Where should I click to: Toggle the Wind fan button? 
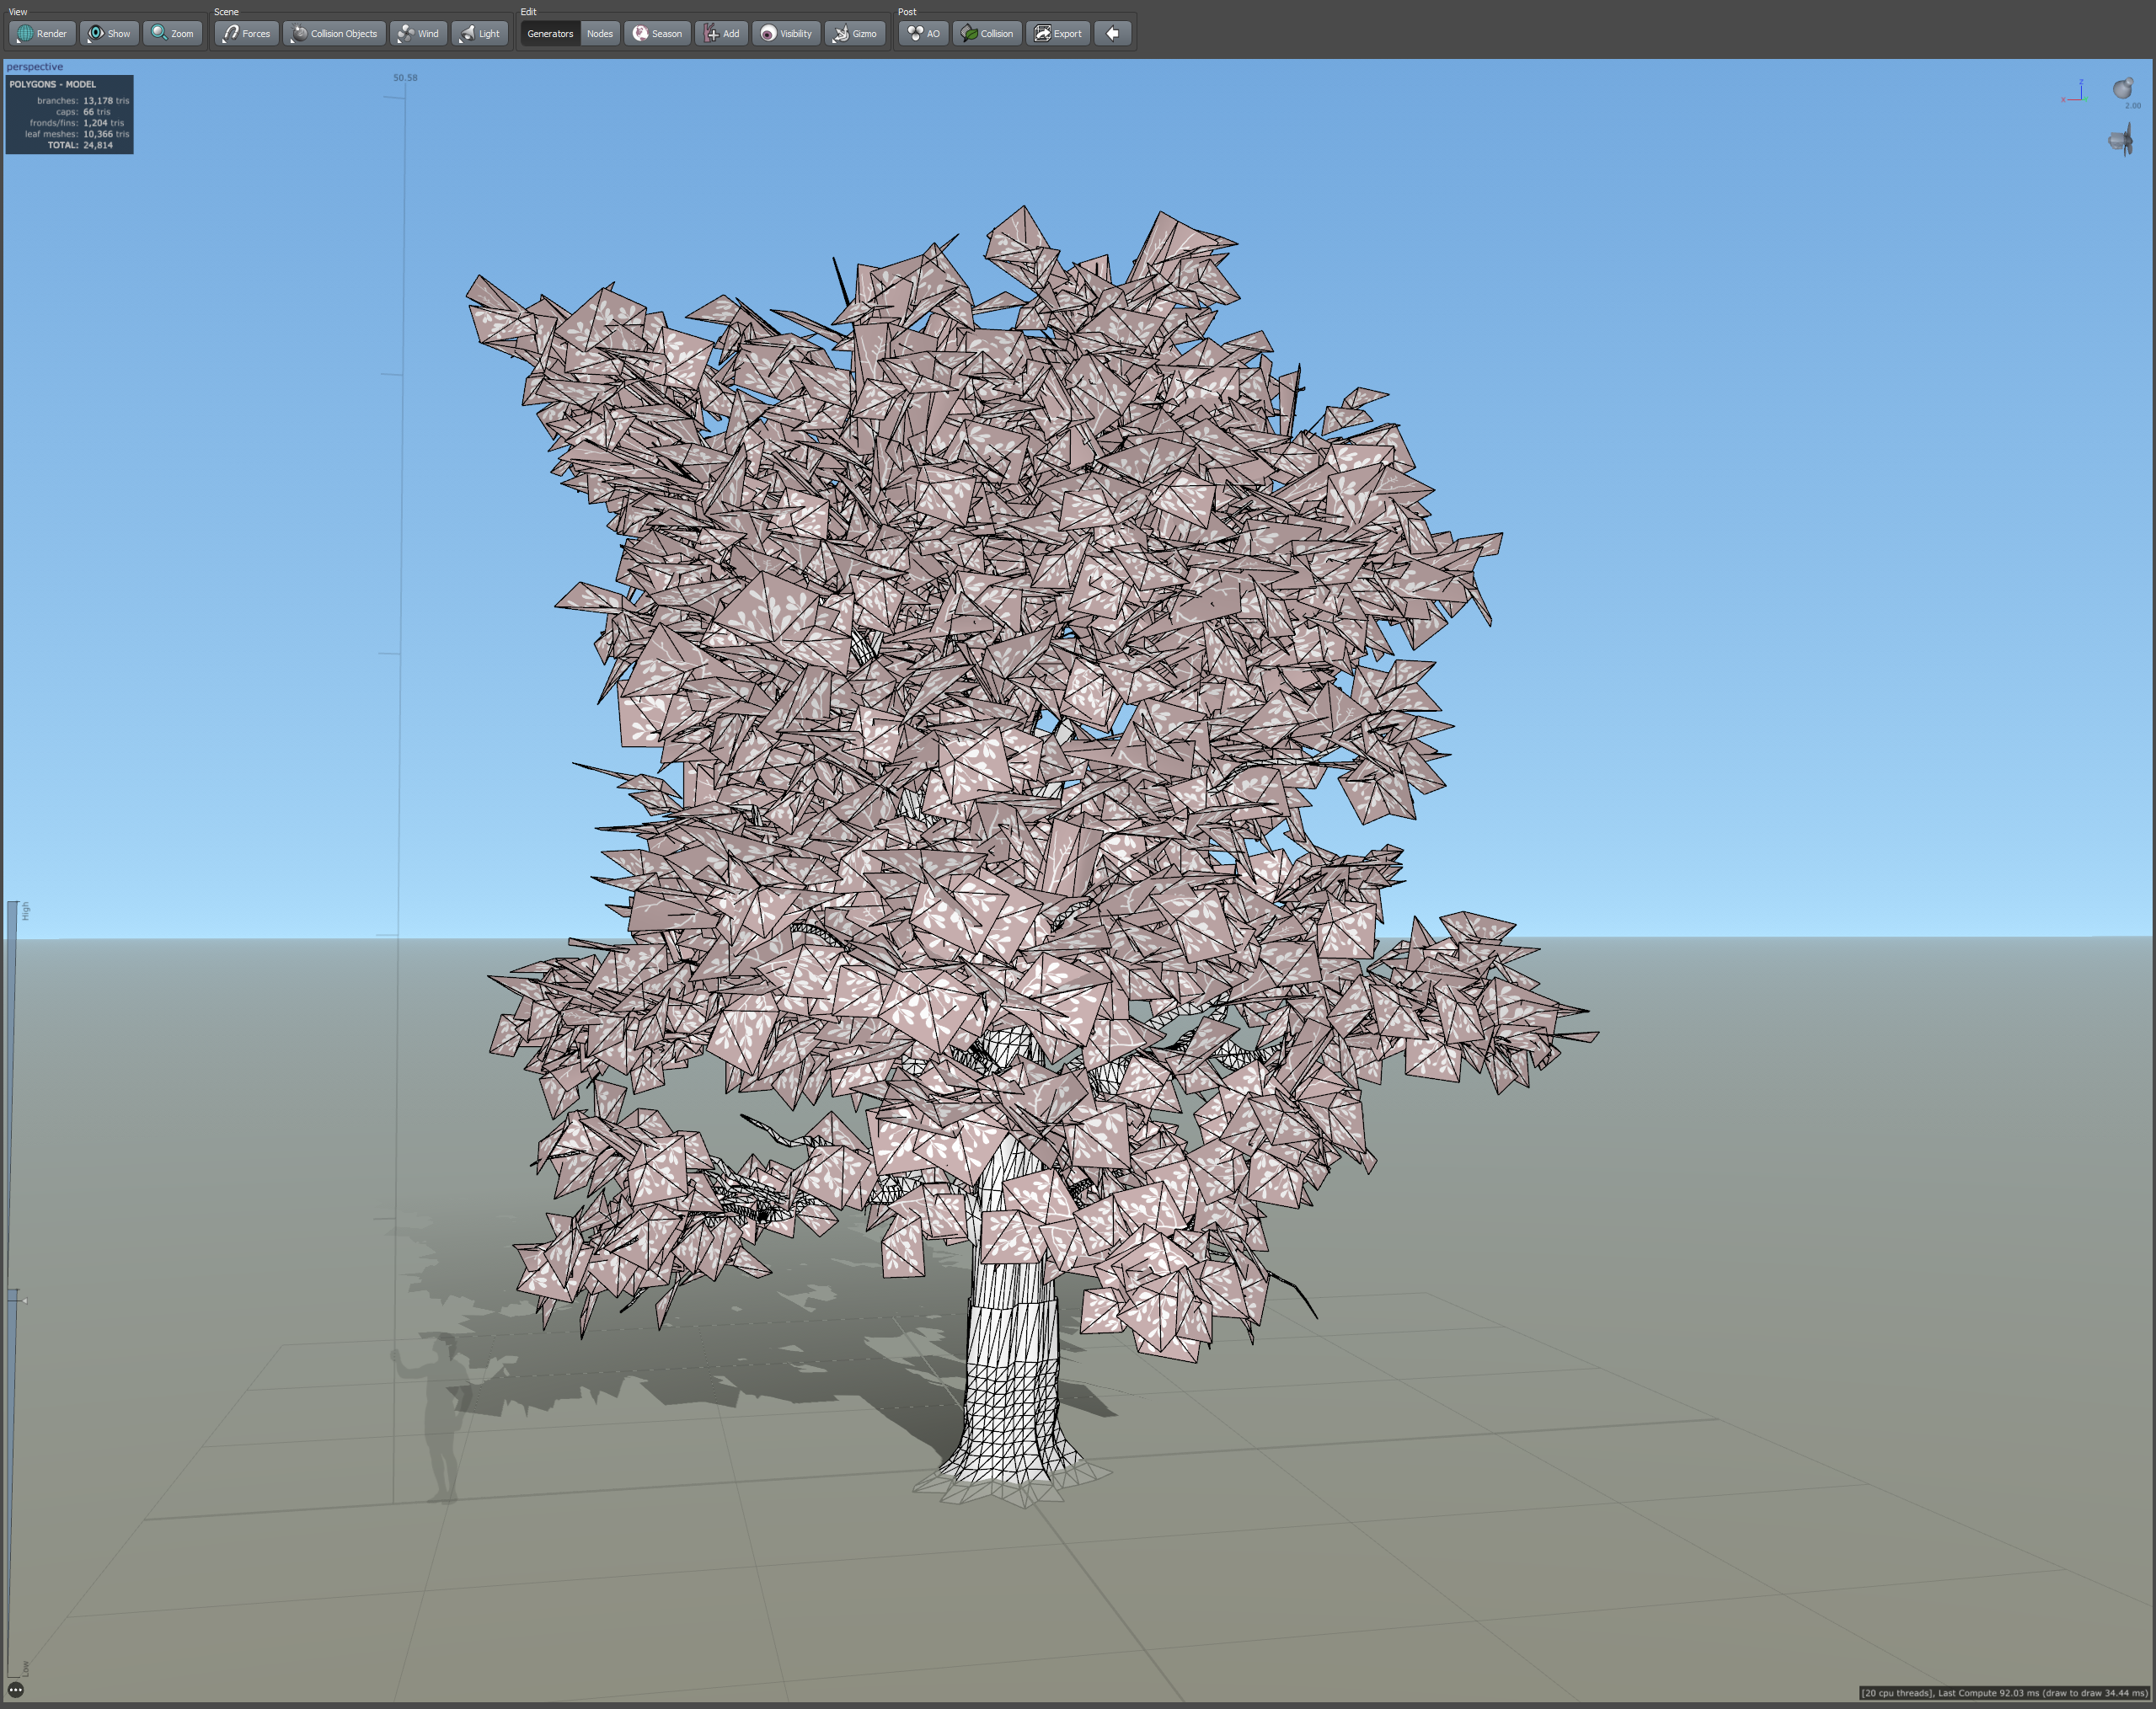coord(418,33)
